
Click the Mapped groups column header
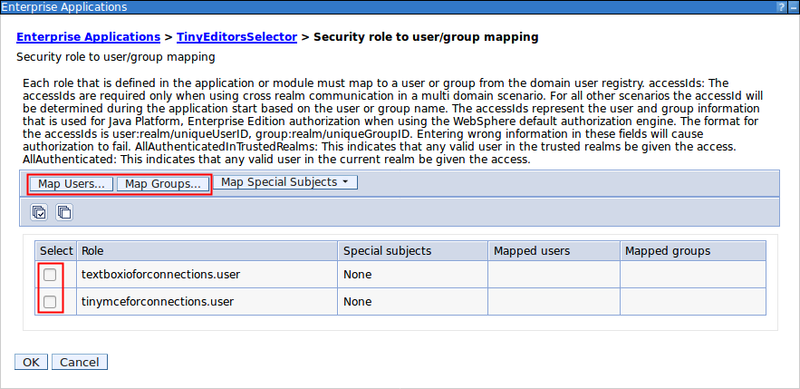coord(693,251)
